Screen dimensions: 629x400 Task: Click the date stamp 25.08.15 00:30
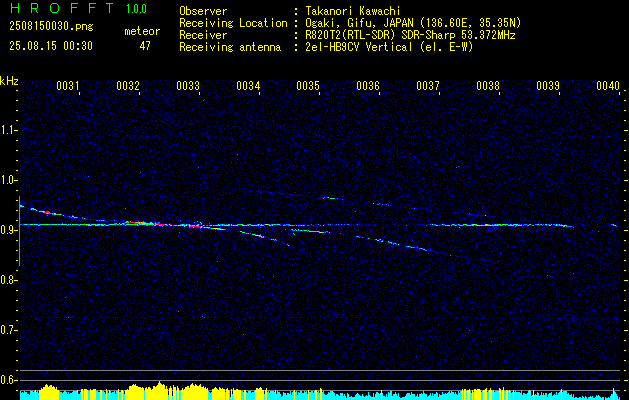coord(51,46)
